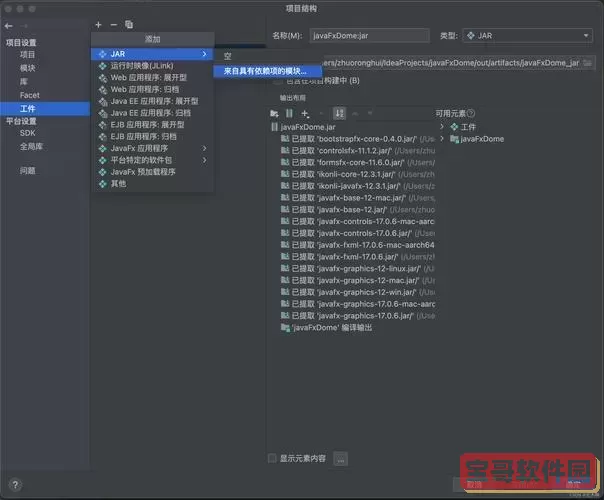Click the forward navigation arrow
This screenshot has height=500, width=604.
[x=24, y=26]
